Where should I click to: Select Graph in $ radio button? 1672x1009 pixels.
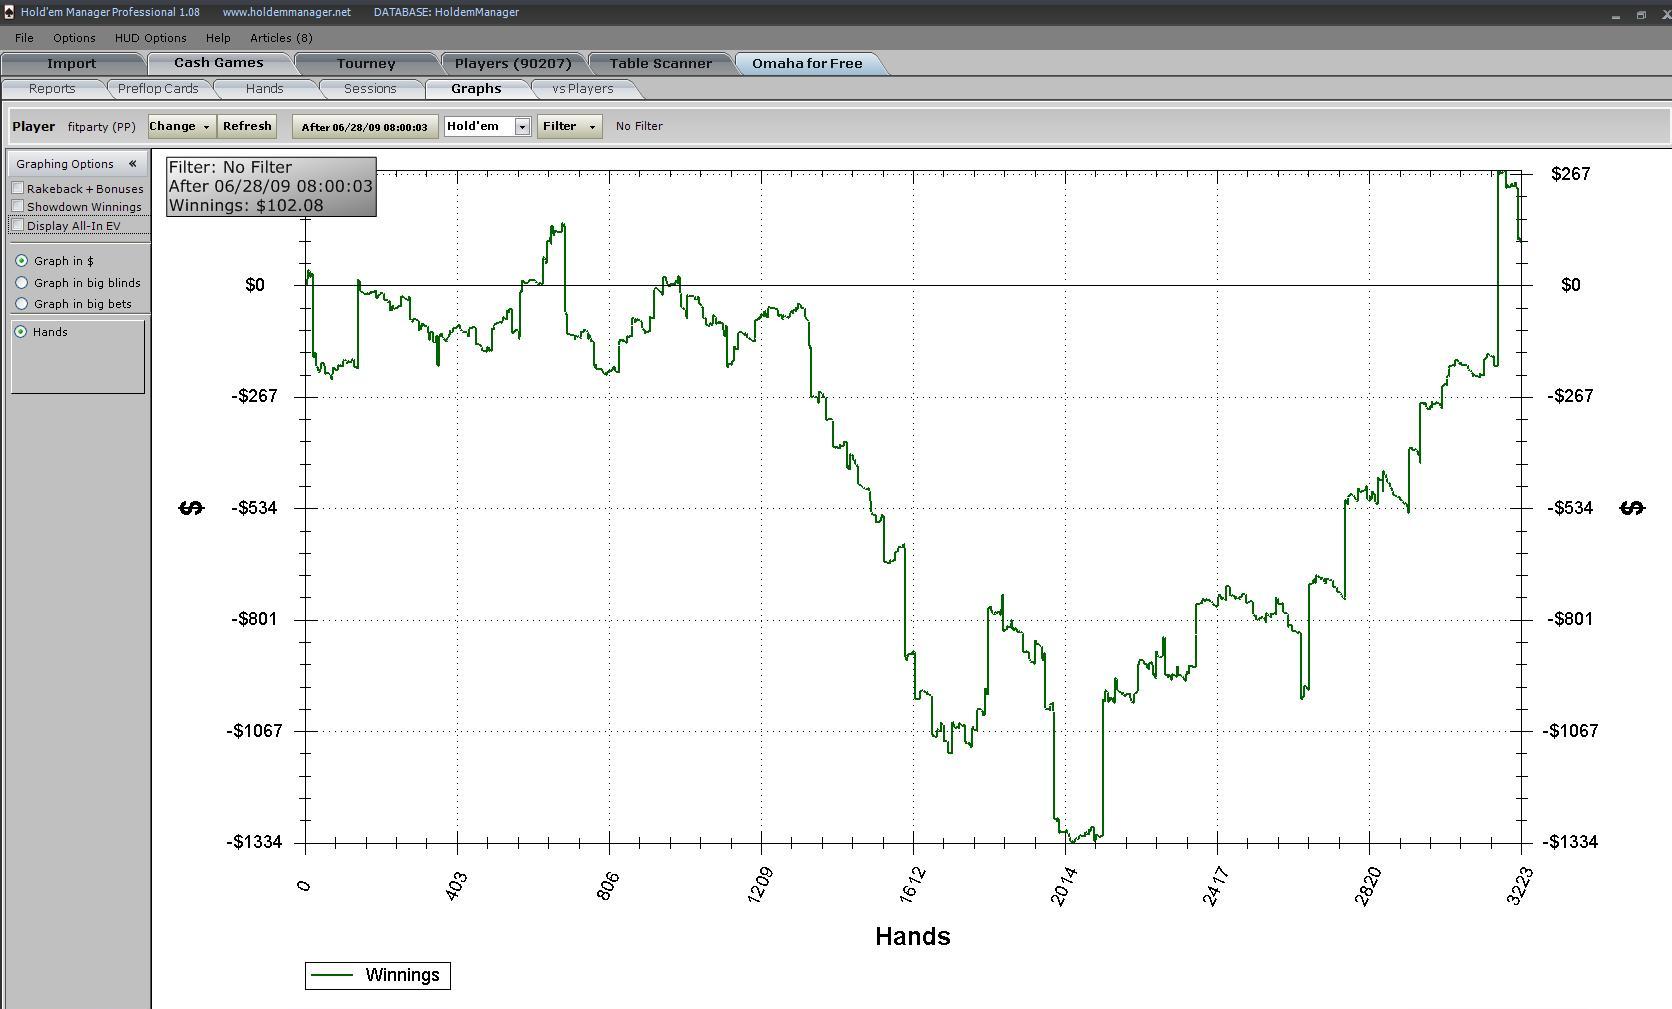(x=22, y=261)
